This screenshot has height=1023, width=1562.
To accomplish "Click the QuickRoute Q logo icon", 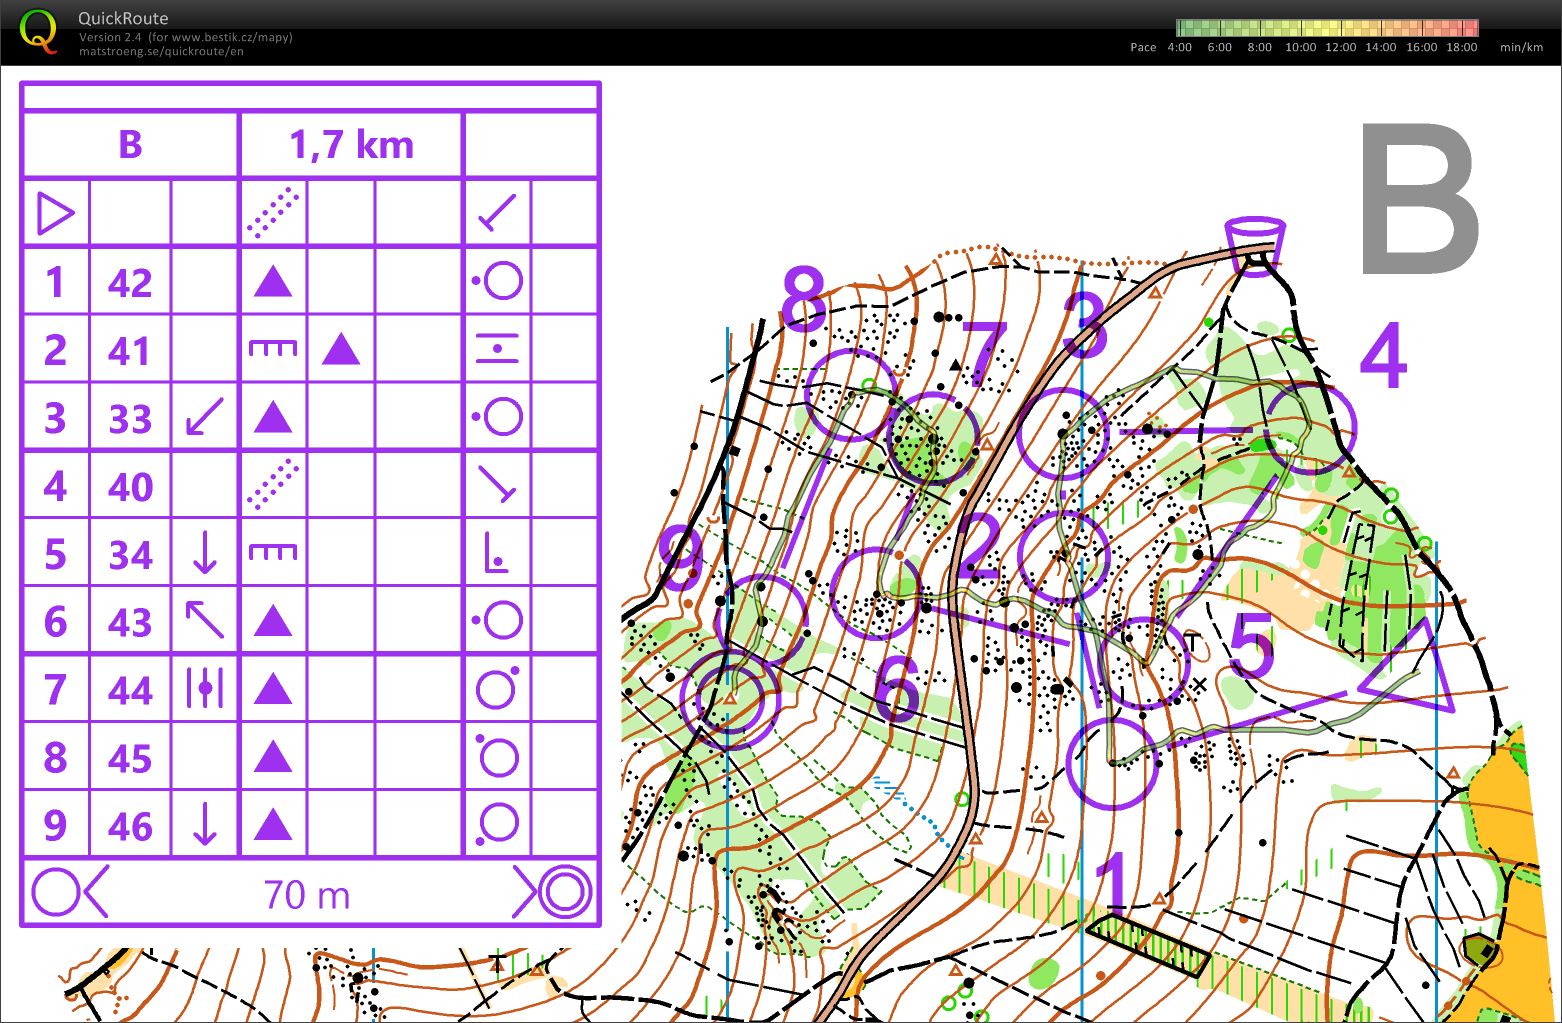I will (x=39, y=32).
